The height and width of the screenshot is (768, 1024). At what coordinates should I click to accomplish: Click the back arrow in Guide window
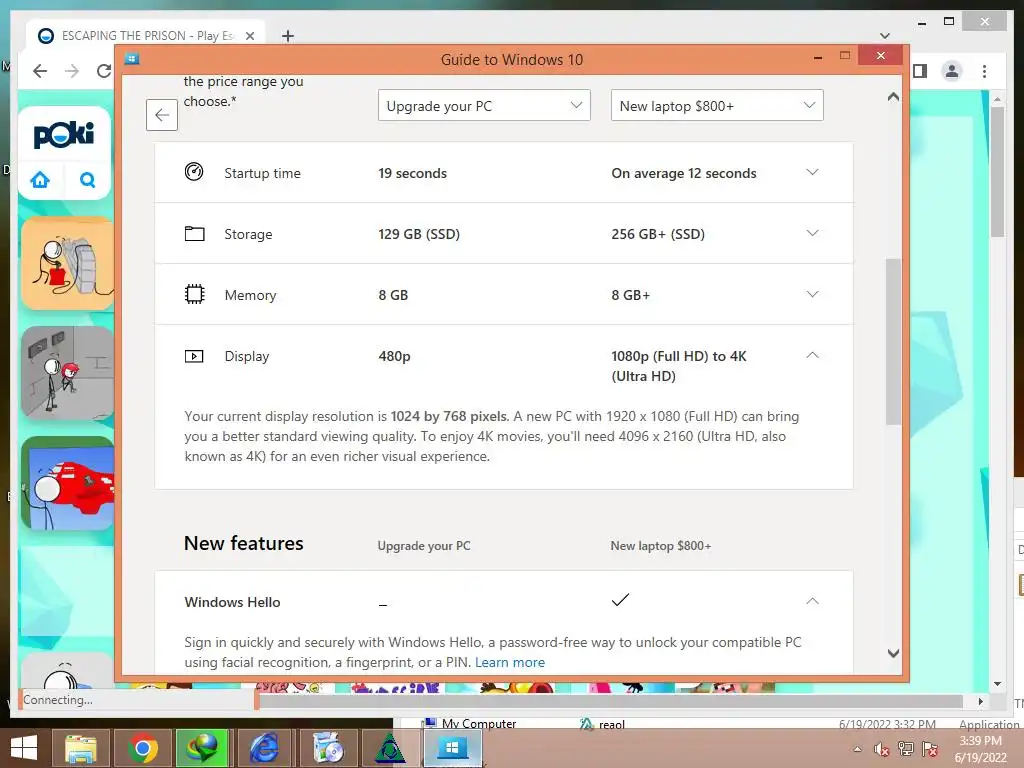162,115
